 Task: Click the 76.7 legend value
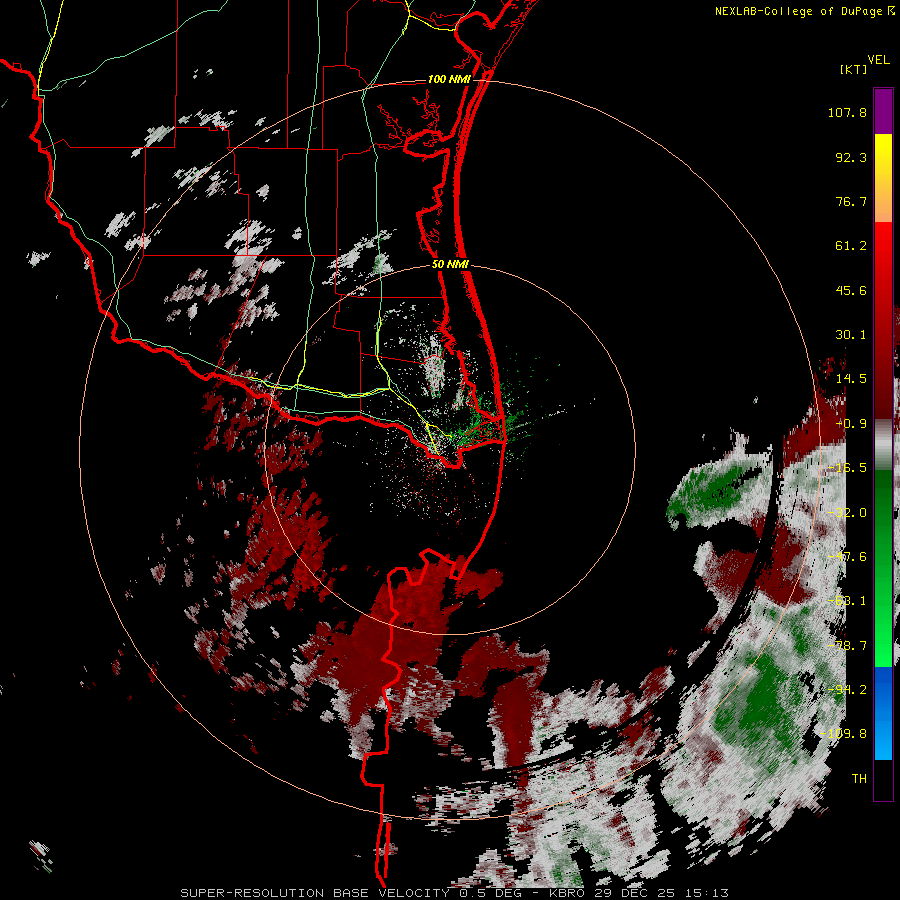pyautogui.click(x=851, y=201)
